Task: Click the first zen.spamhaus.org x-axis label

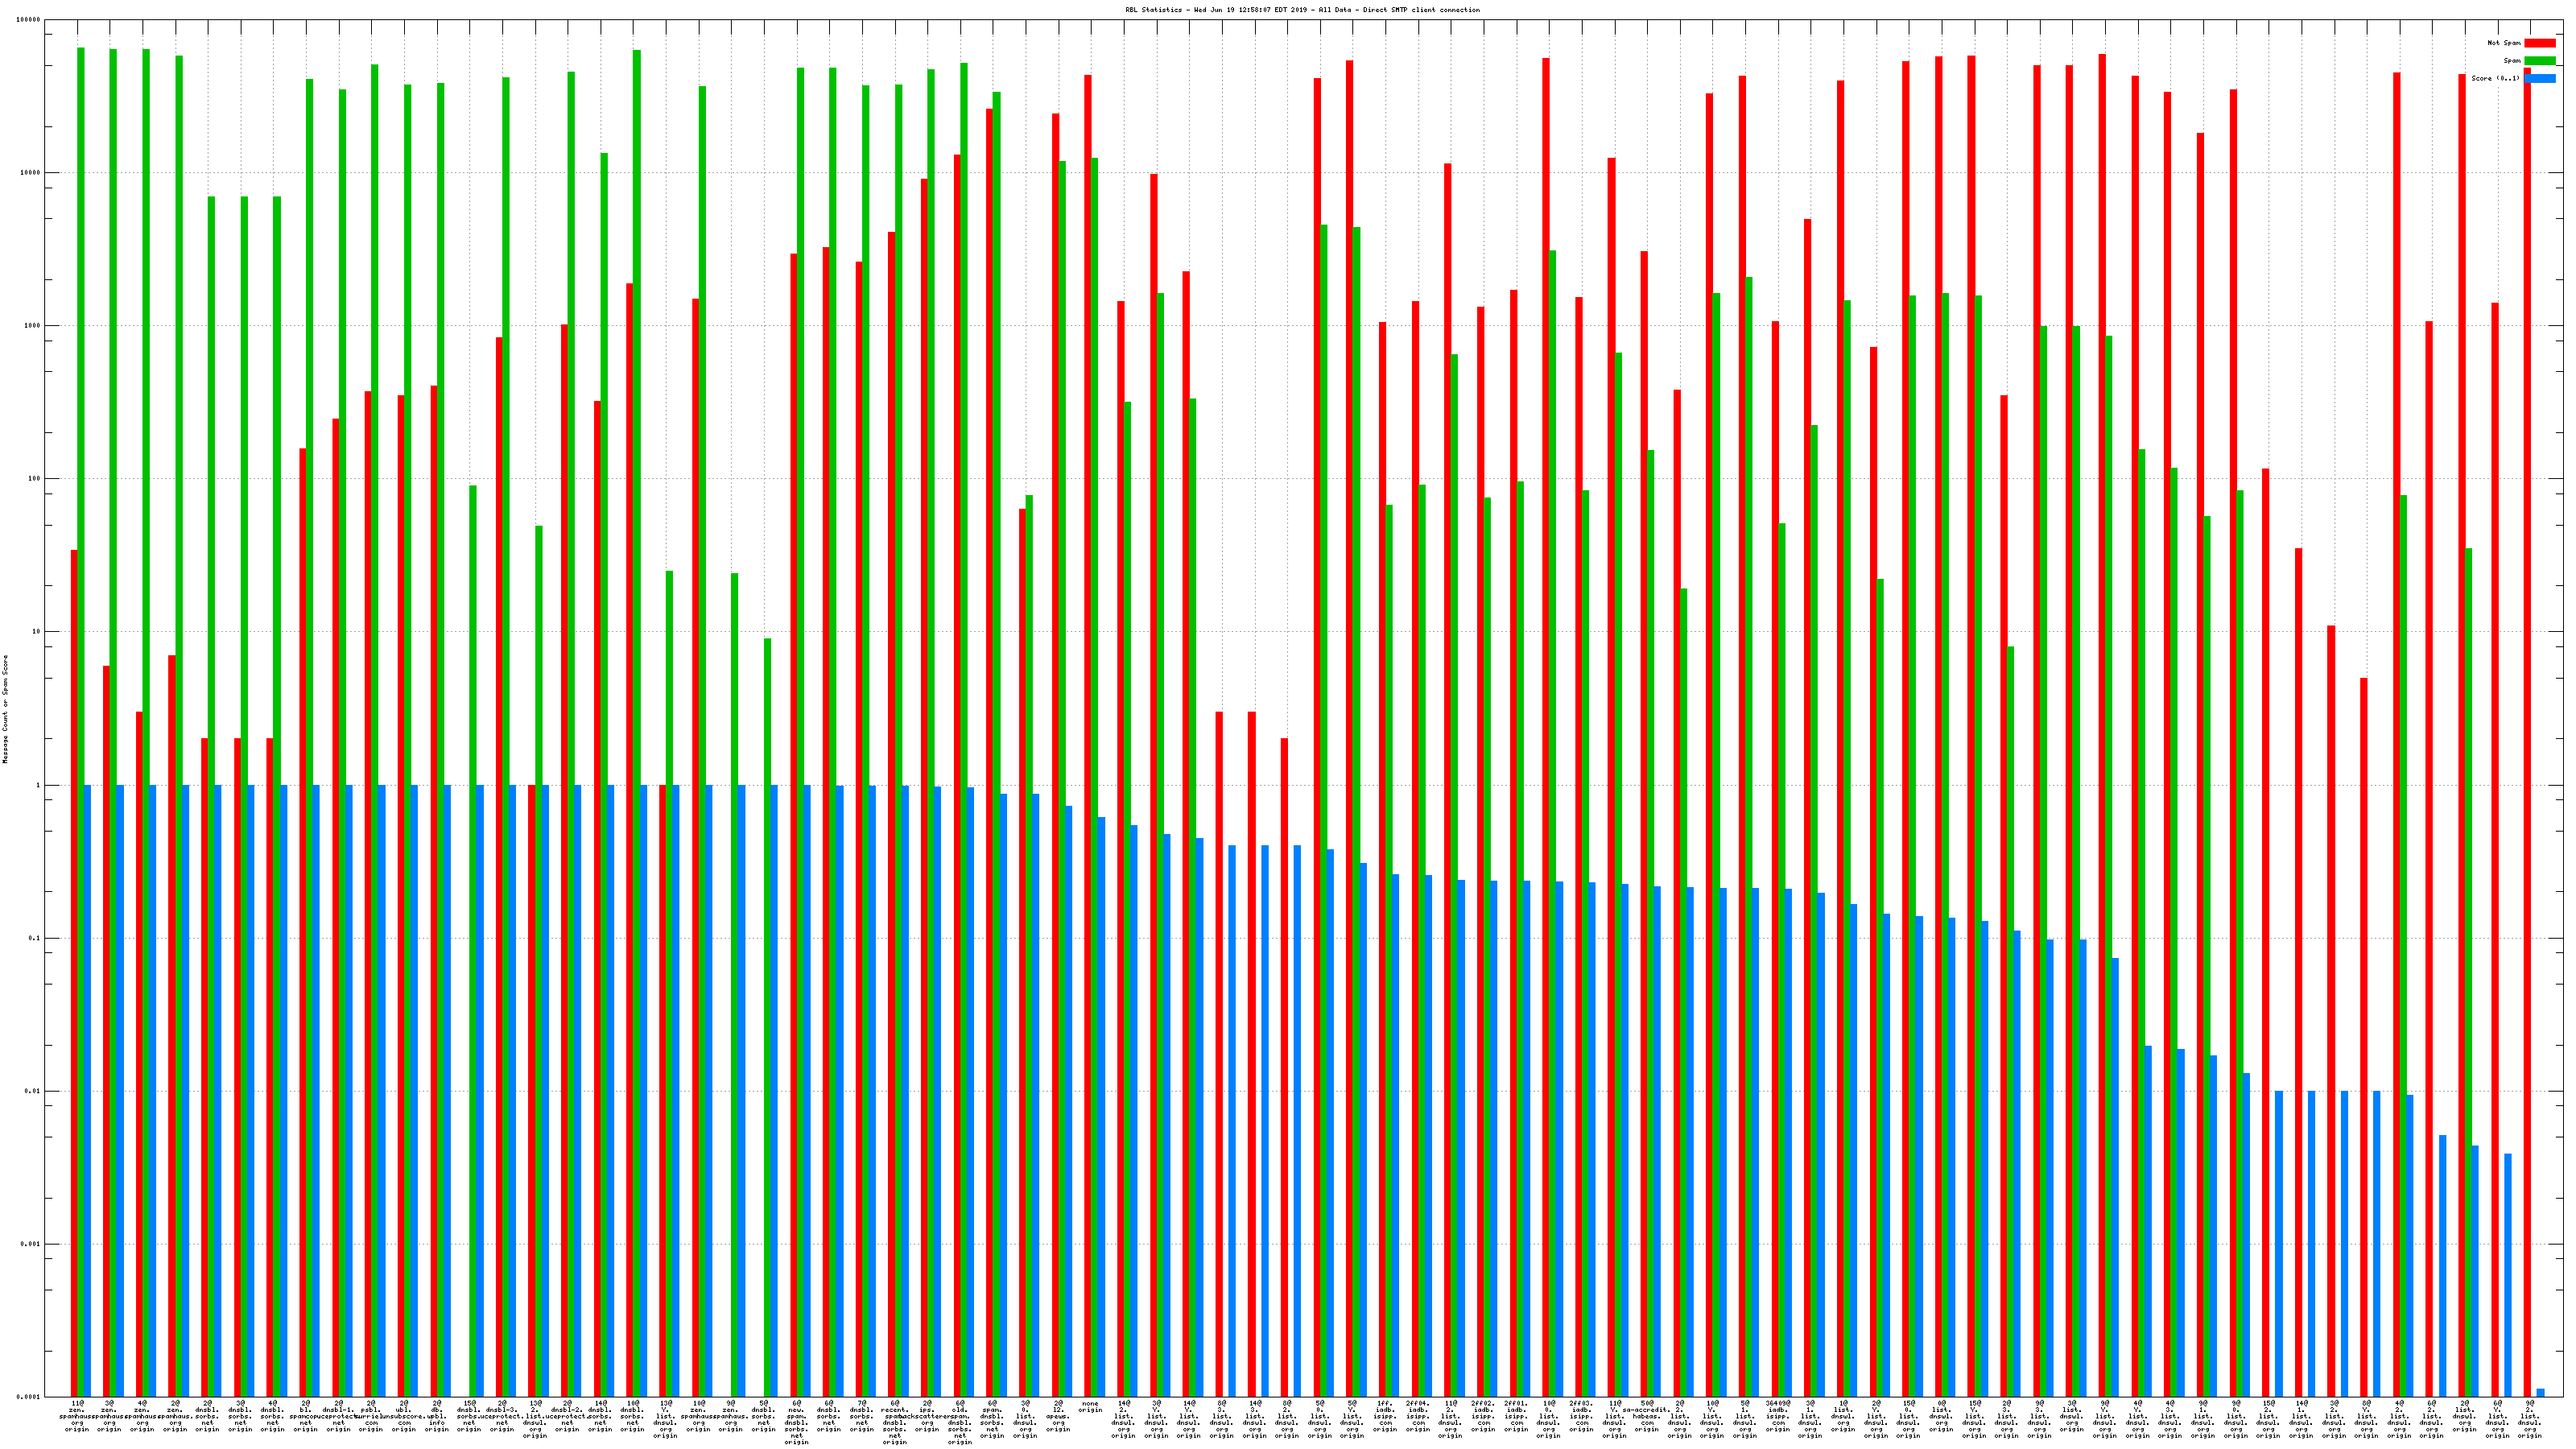Action: point(77,1416)
